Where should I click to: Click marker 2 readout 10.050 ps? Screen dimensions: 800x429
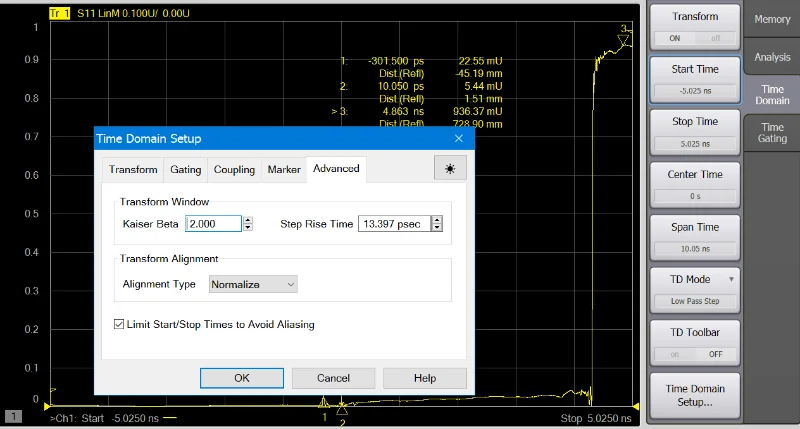pos(401,86)
